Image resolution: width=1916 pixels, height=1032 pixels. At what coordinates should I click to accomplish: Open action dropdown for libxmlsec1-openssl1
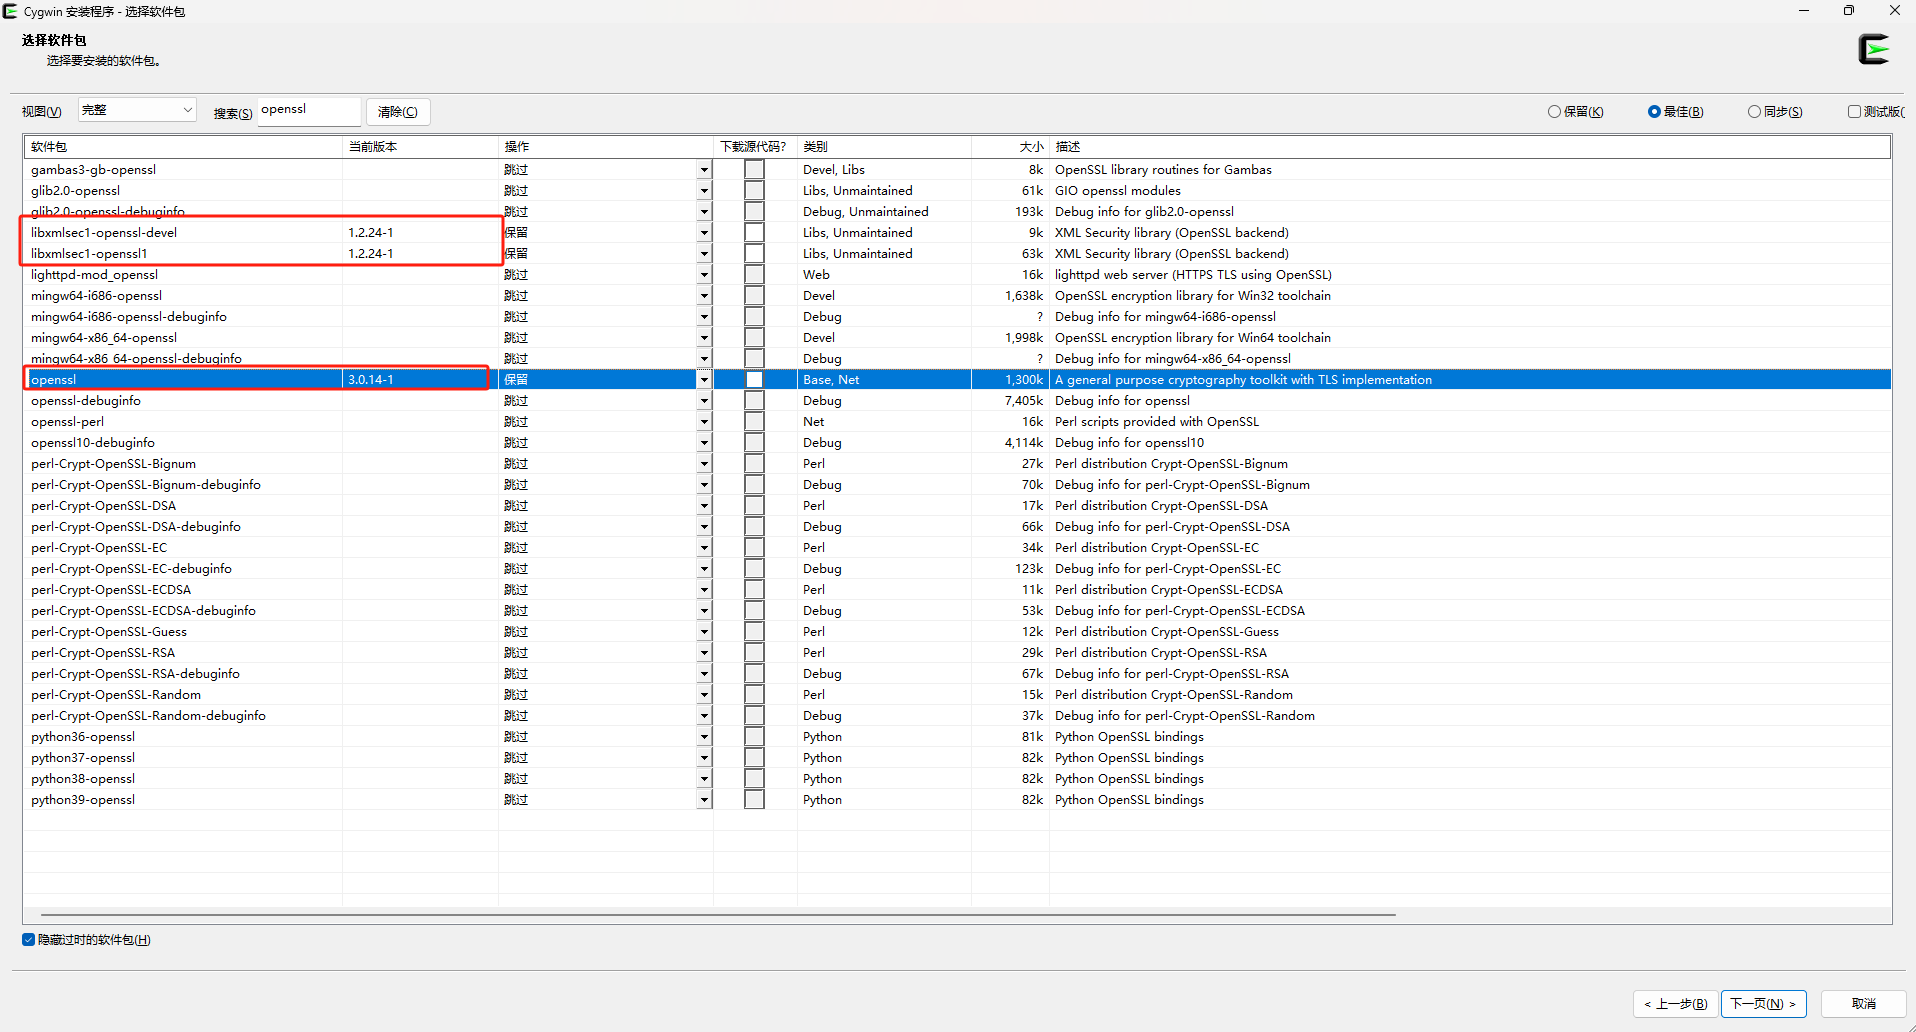704,254
